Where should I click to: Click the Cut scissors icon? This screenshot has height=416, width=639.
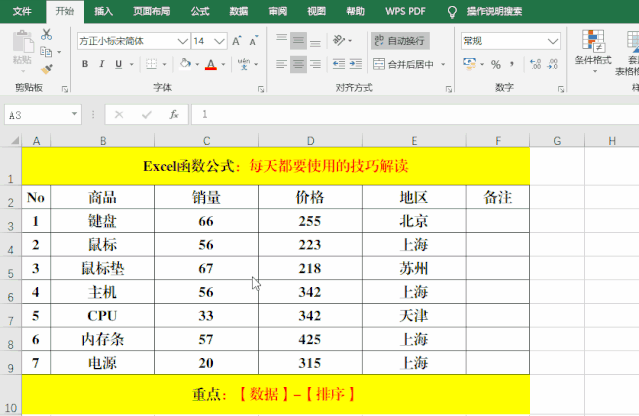[47, 35]
